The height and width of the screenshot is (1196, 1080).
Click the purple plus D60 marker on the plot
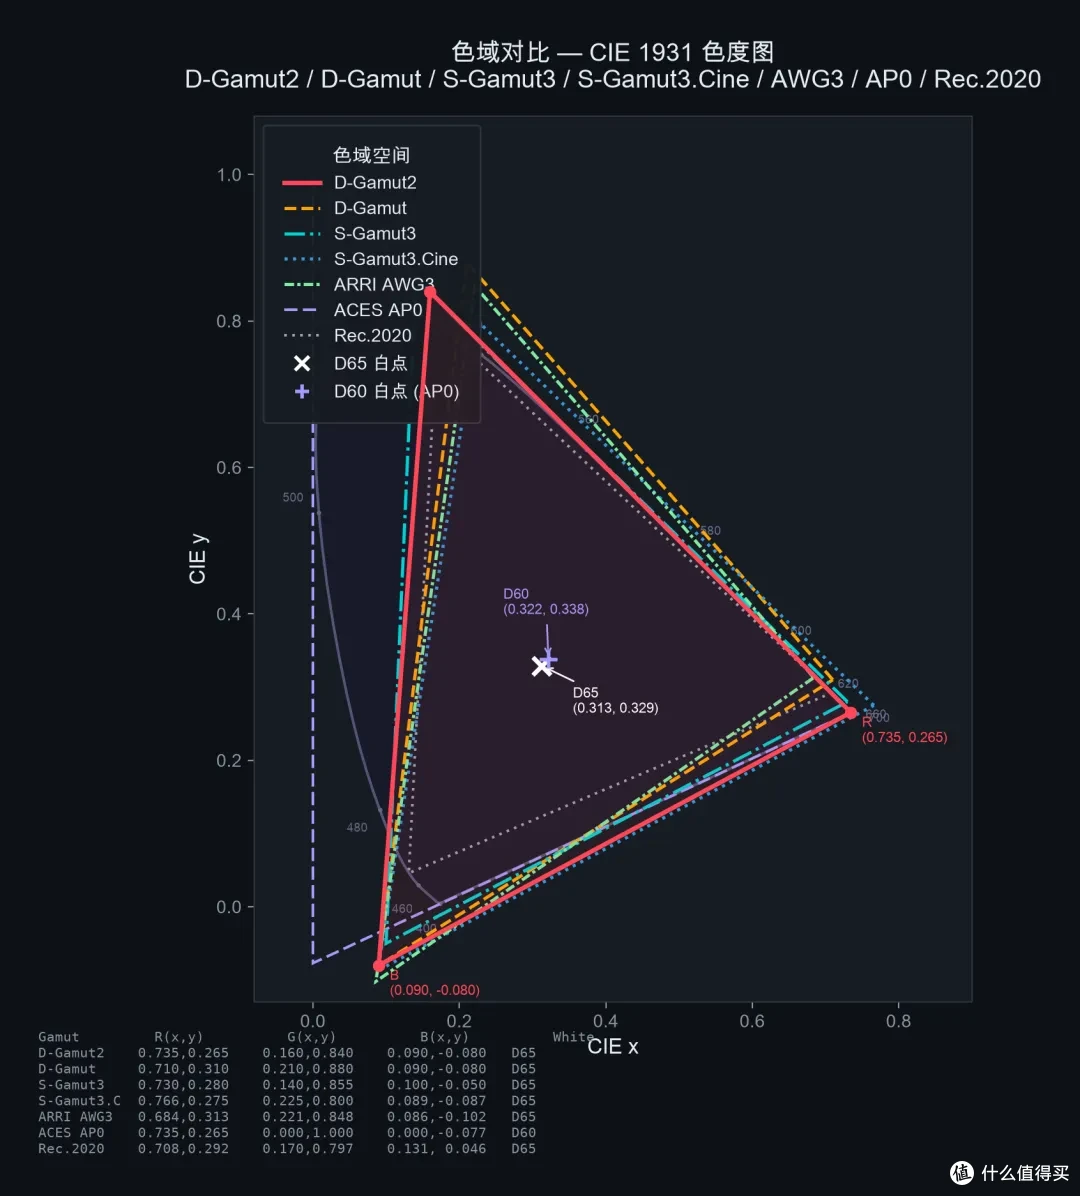(548, 659)
